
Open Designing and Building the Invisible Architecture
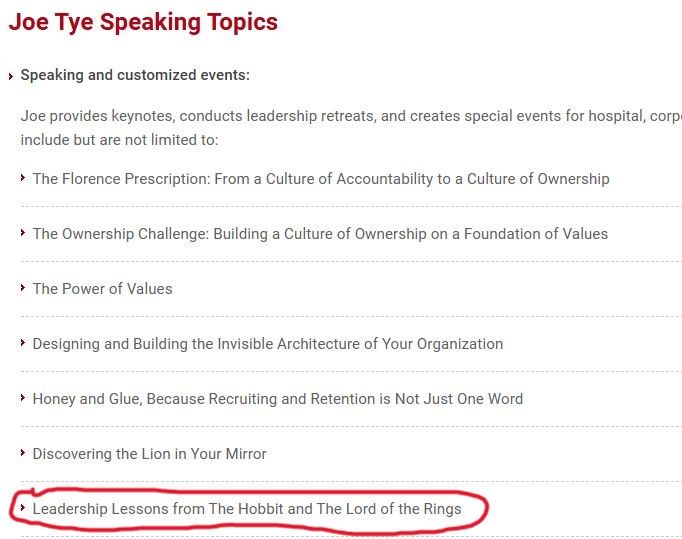coord(268,344)
